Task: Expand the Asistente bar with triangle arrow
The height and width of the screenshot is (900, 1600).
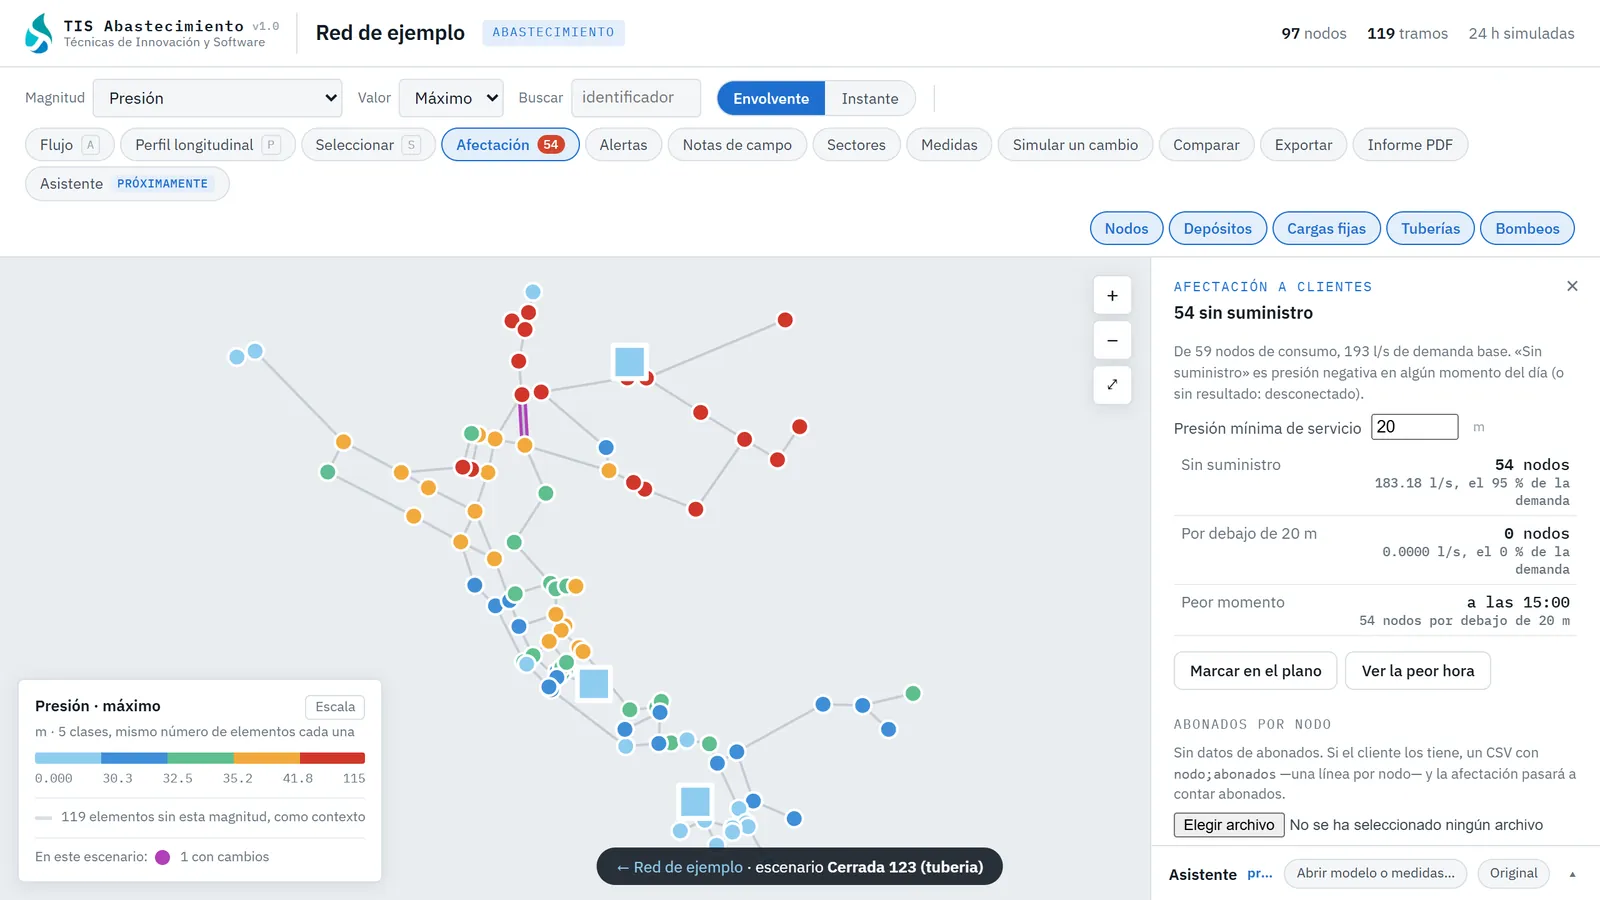Action: click(x=1572, y=874)
